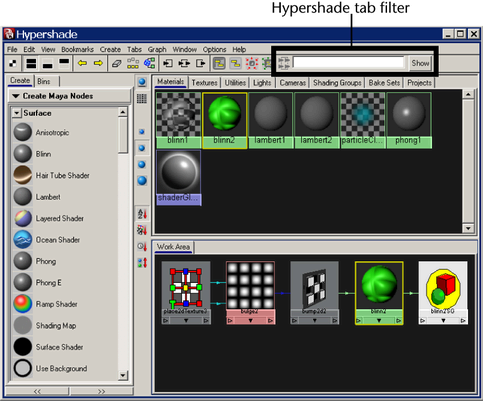
Task: Switch to view as list grid button
Action: 142,98
